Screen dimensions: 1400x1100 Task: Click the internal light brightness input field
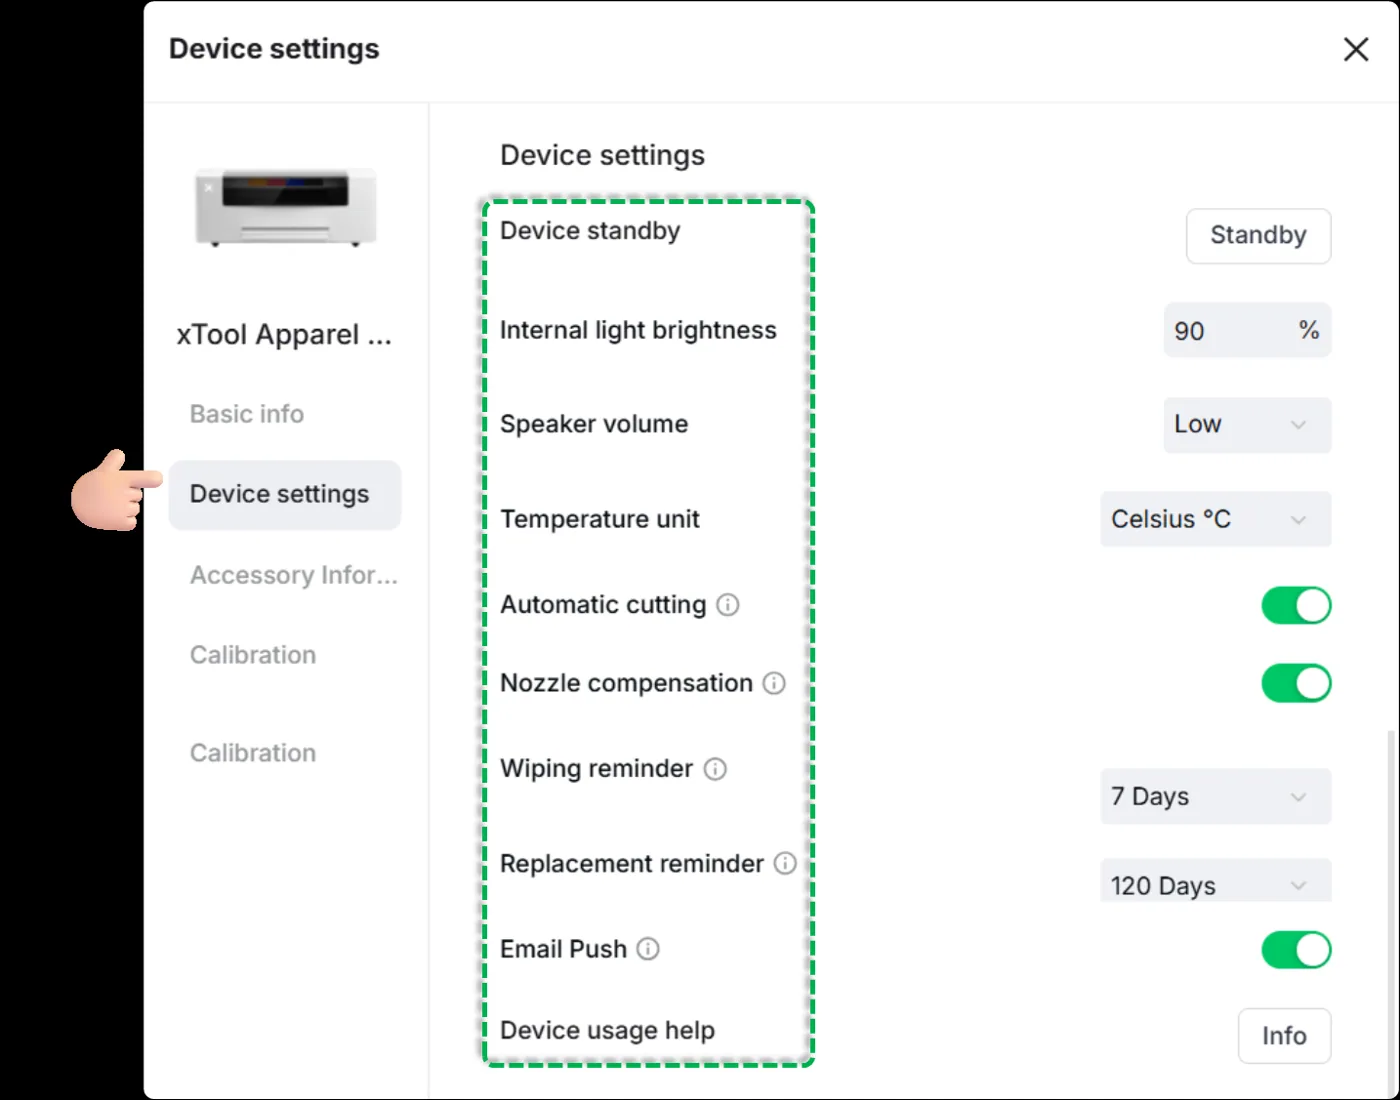[x=1247, y=331]
